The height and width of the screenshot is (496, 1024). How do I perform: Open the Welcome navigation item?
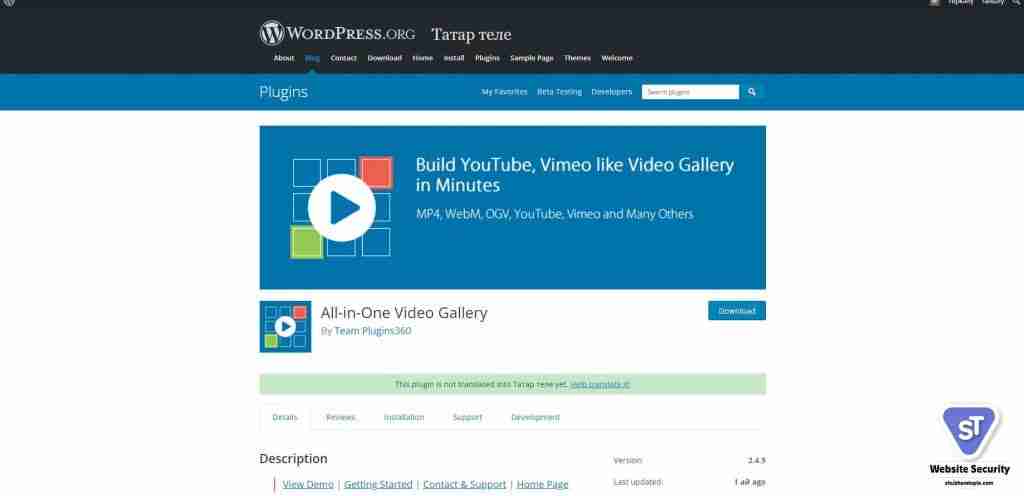617,58
